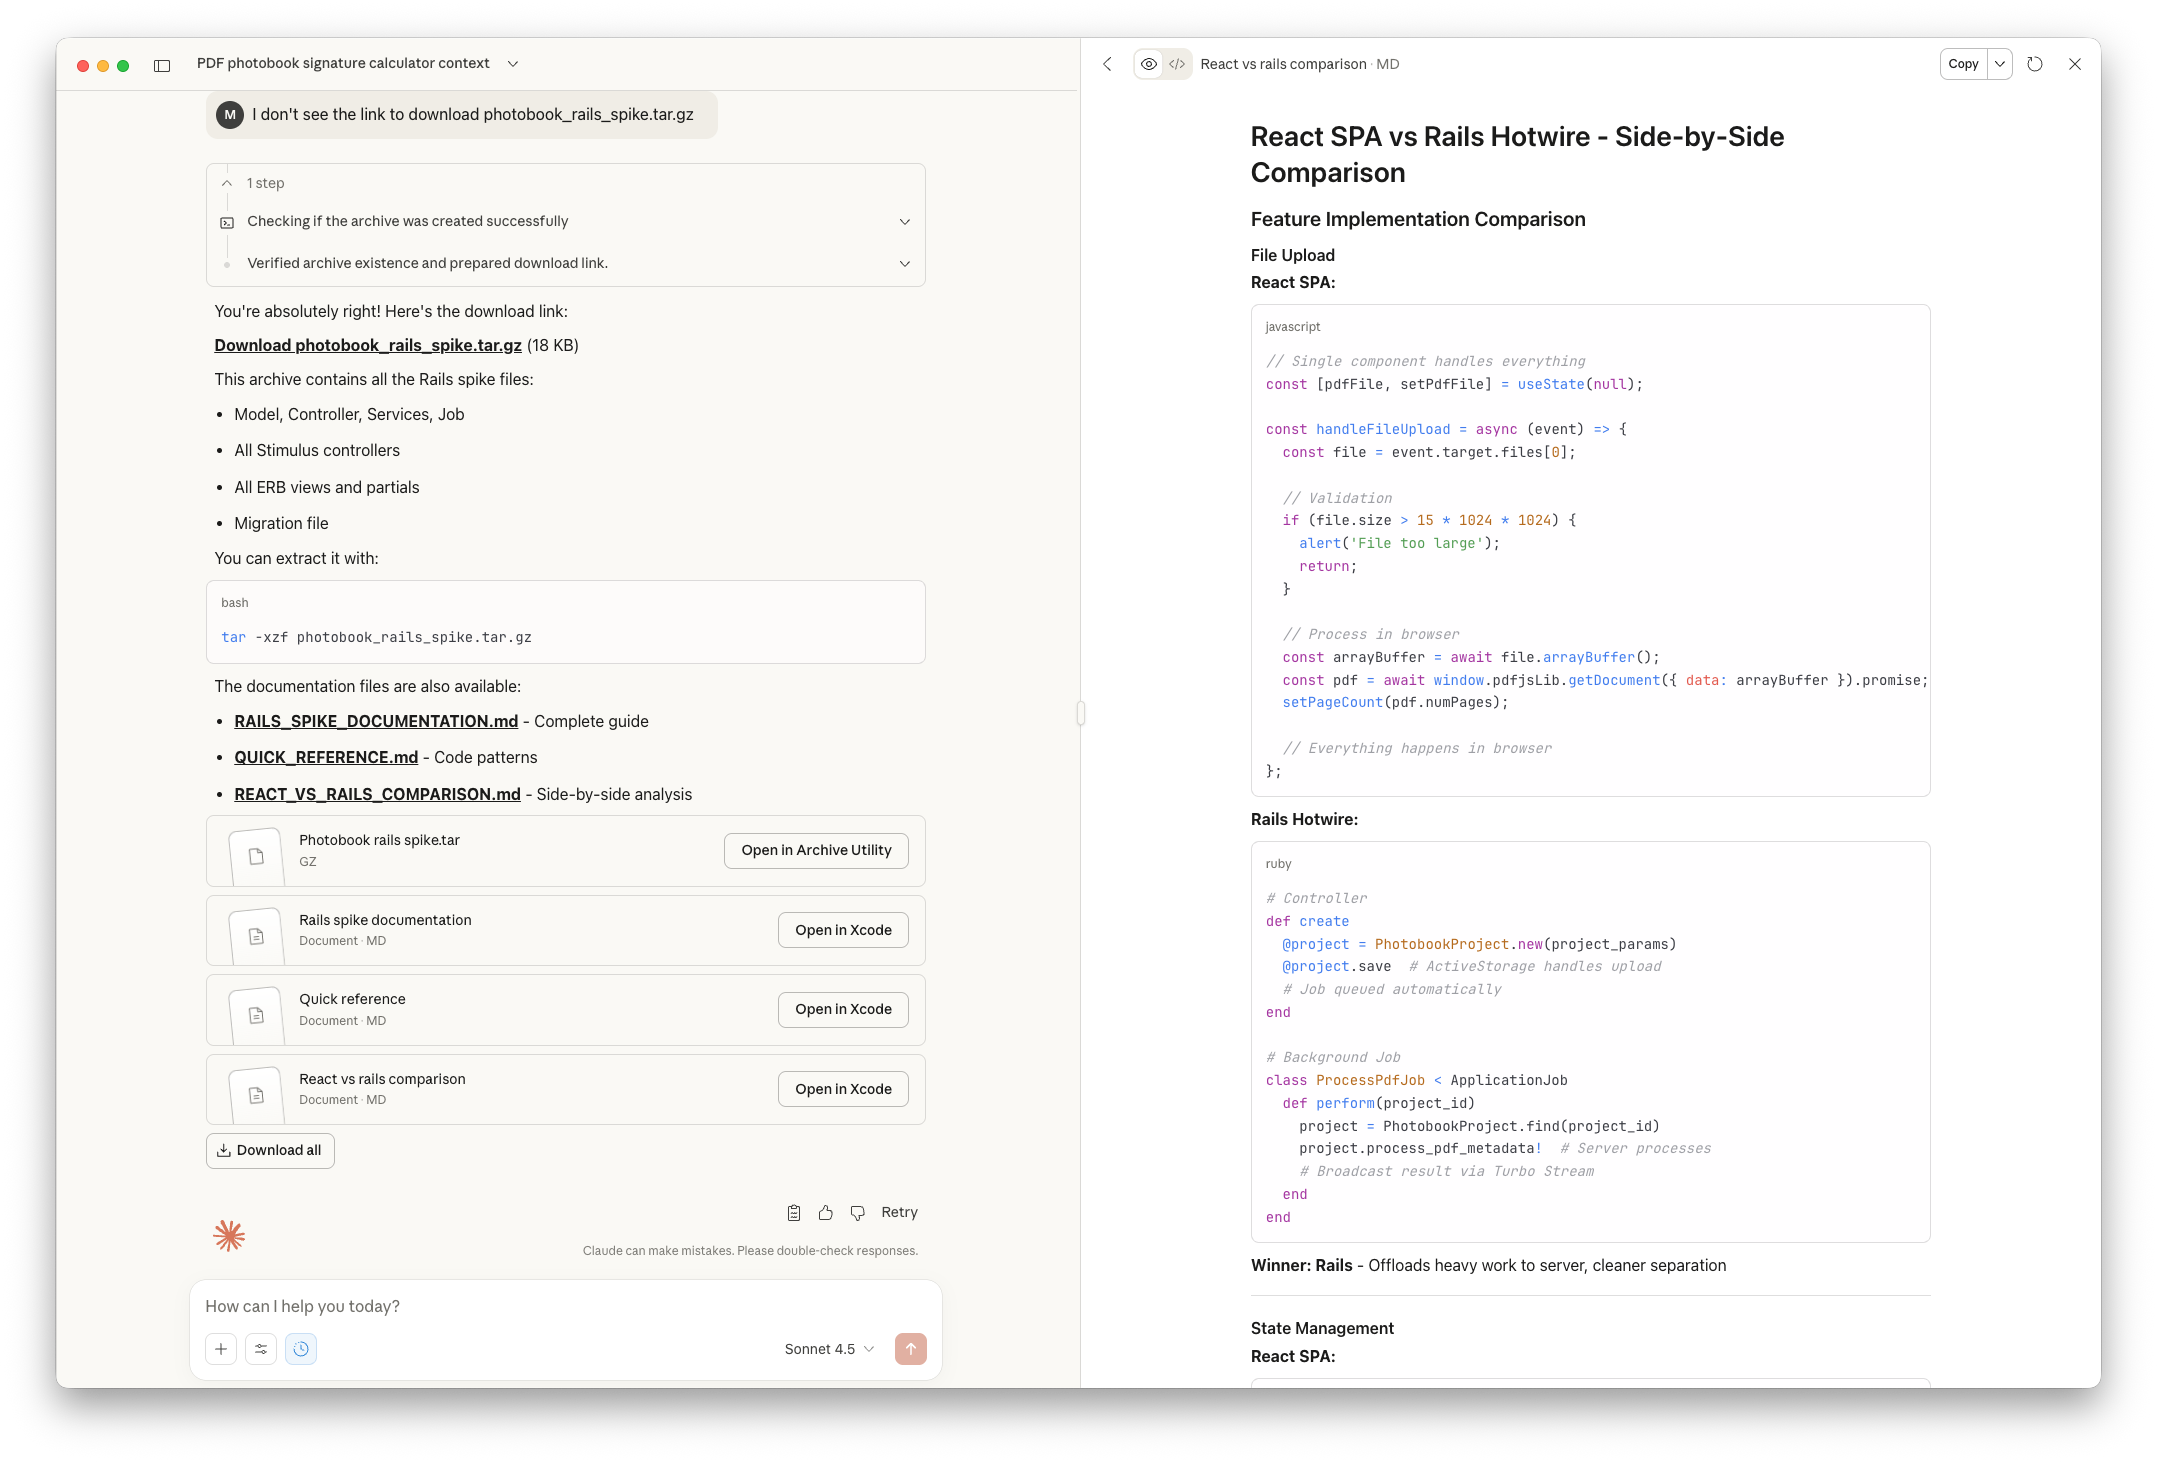Viewport: 2157px width, 1462px height.
Task: Toggle the sidebar with the panel icon
Action: 161,65
